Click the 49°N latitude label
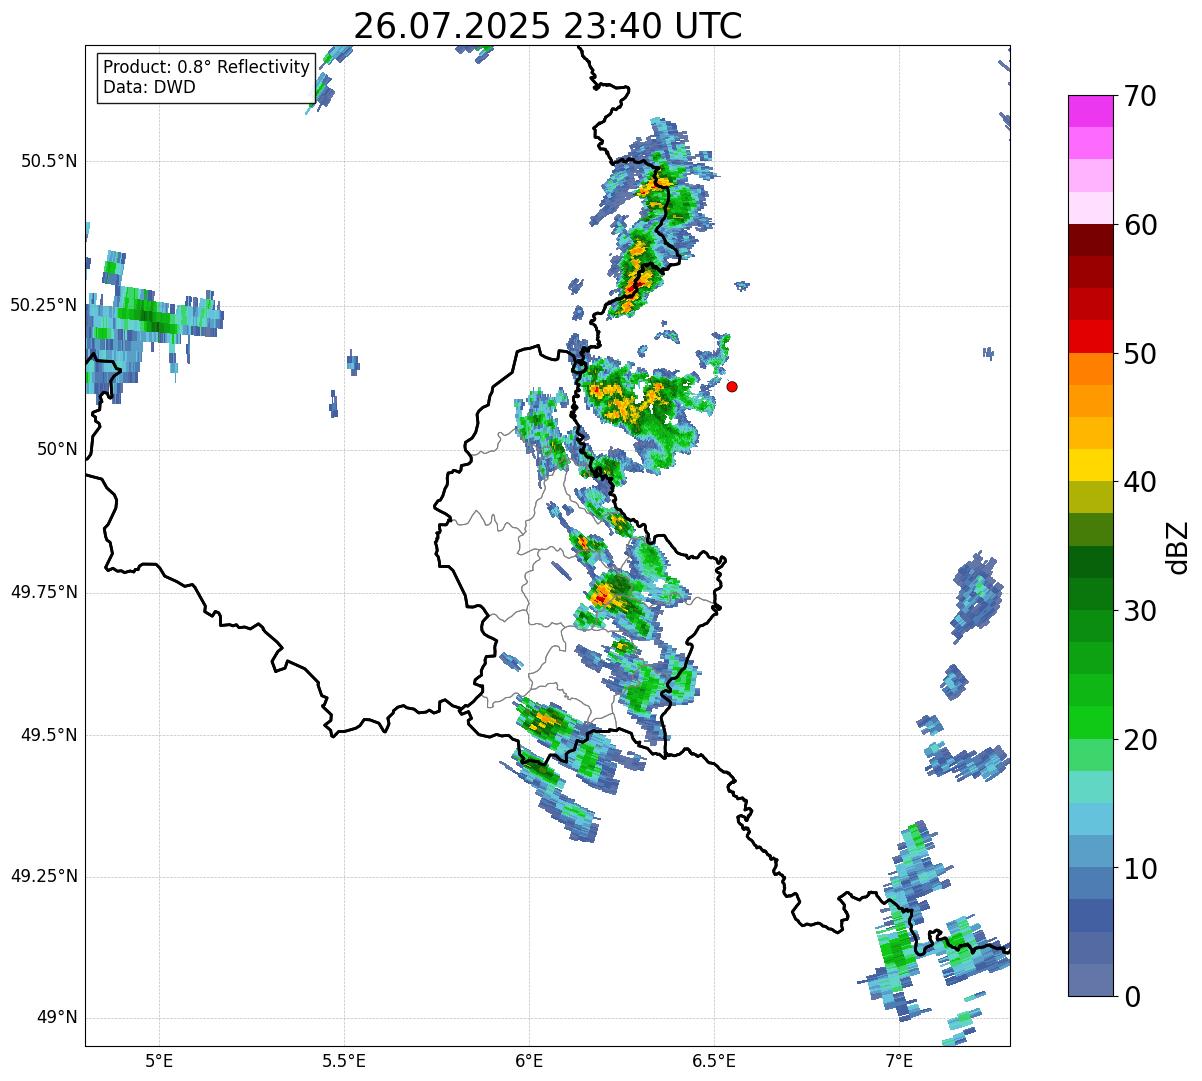The image size is (1202, 1081). 57,1018
